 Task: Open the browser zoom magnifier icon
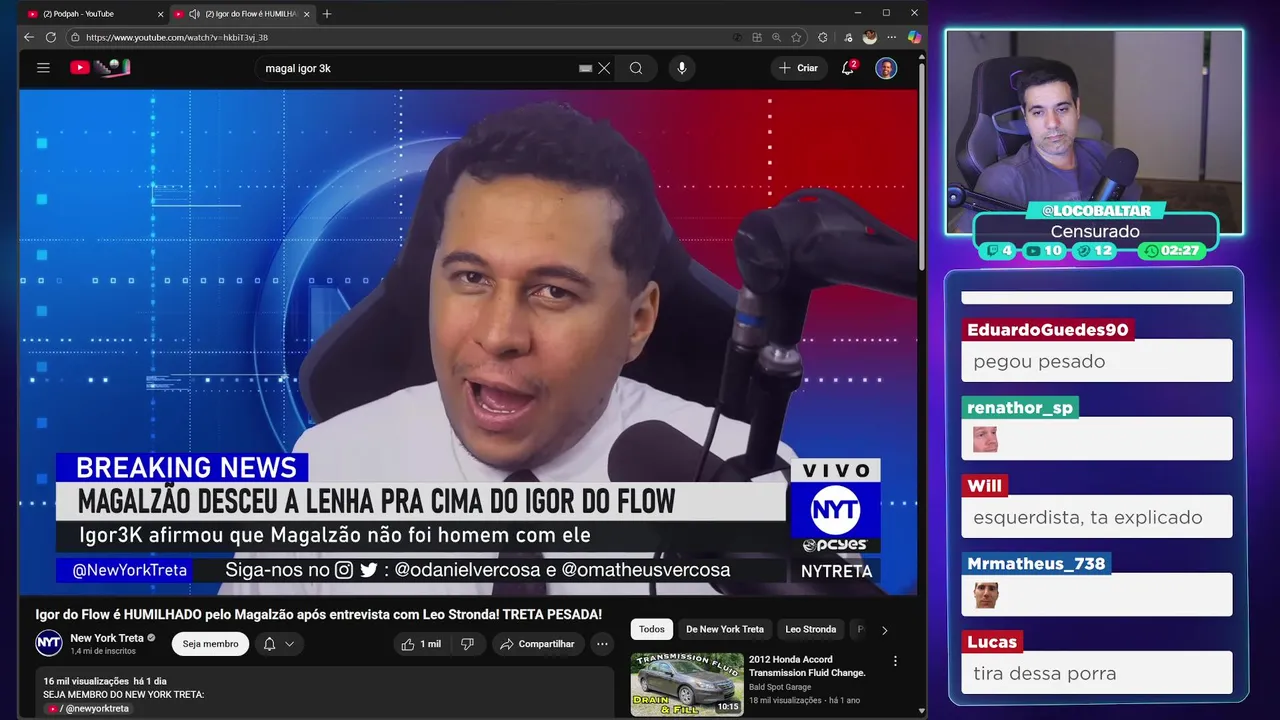click(776, 37)
